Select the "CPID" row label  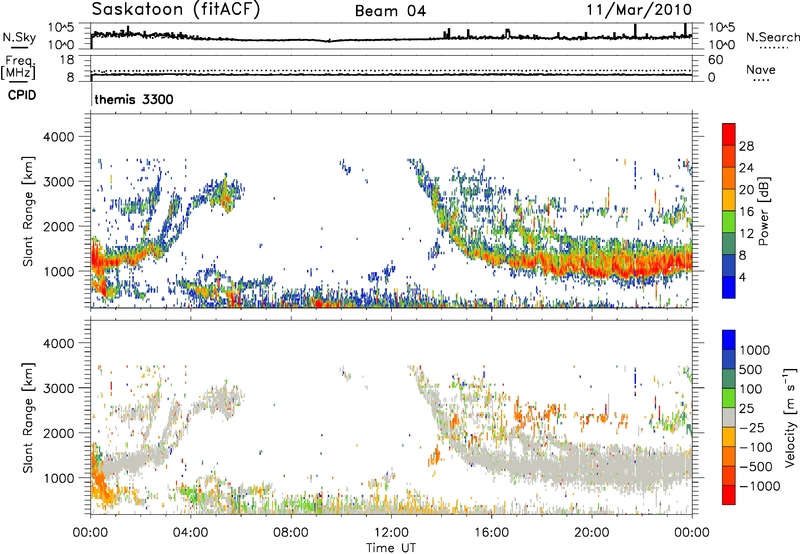pos(22,95)
